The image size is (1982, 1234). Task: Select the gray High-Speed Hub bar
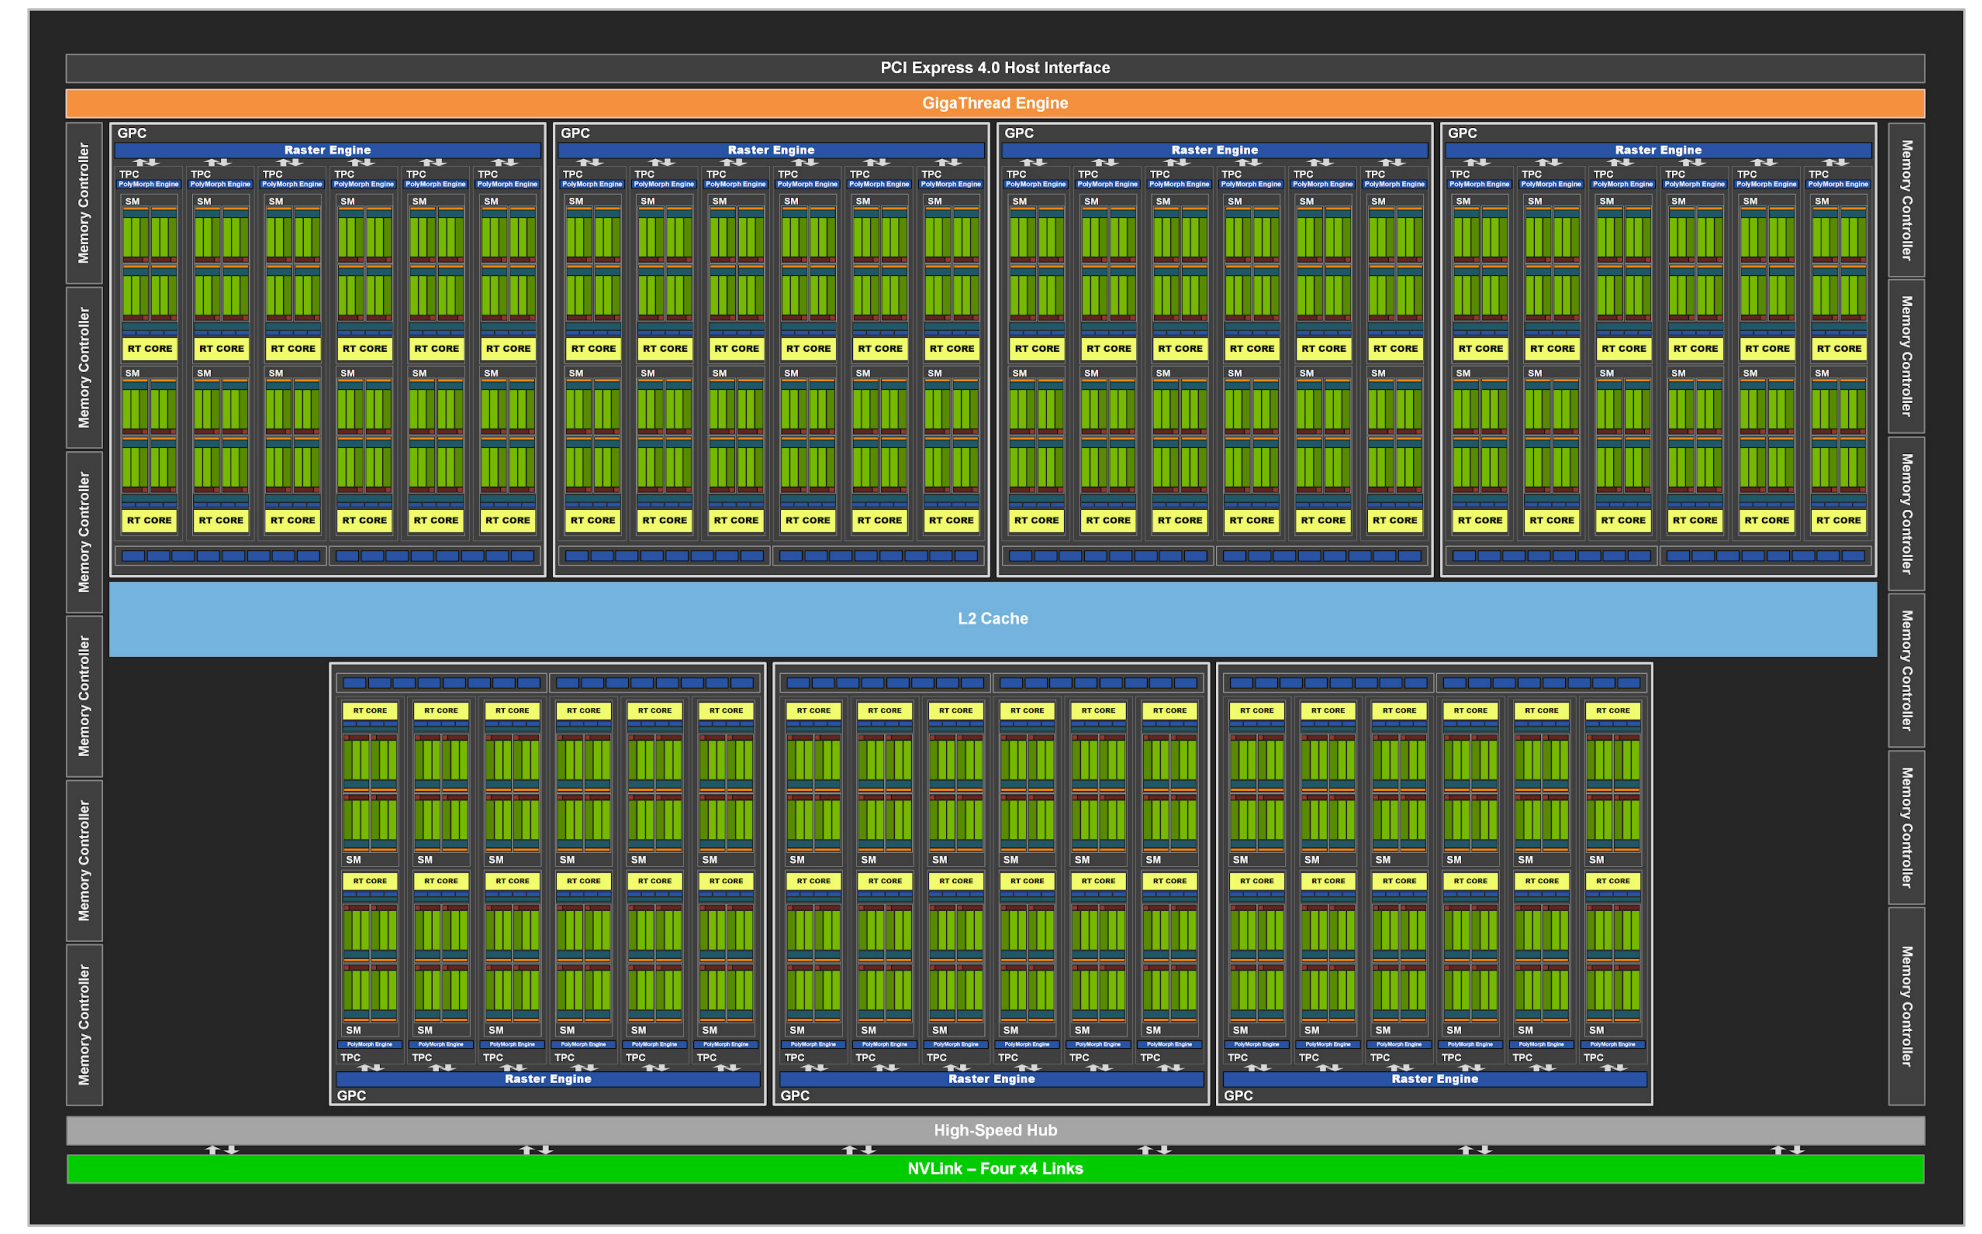(x=994, y=1130)
